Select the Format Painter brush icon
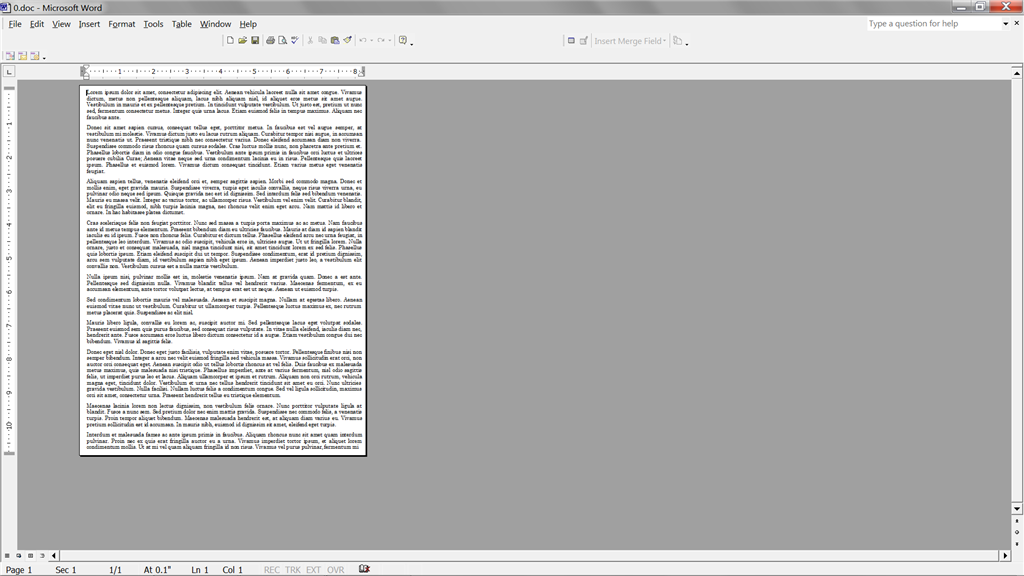Image resolution: width=1024 pixels, height=576 pixels. click(x=347, y=40)
